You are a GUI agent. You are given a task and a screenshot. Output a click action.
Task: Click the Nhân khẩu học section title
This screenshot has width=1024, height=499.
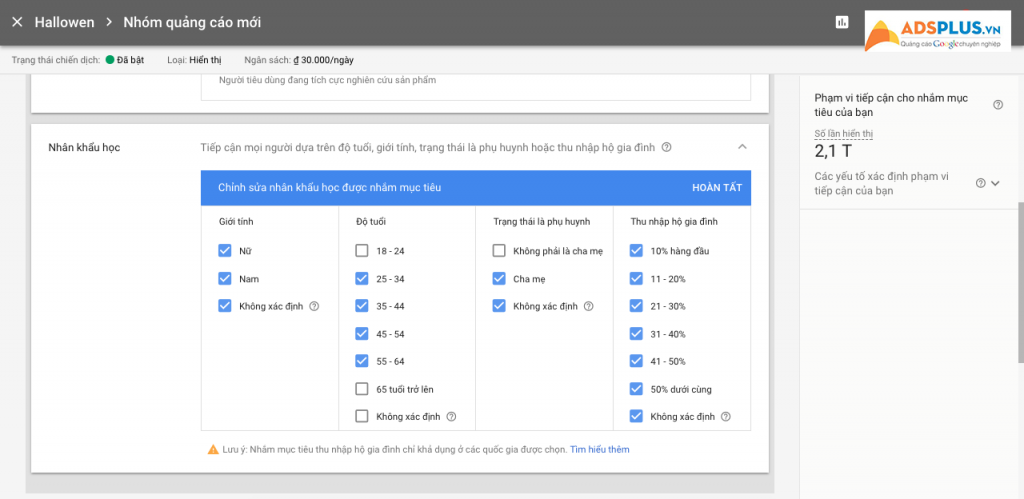click(x=84, y=148)
